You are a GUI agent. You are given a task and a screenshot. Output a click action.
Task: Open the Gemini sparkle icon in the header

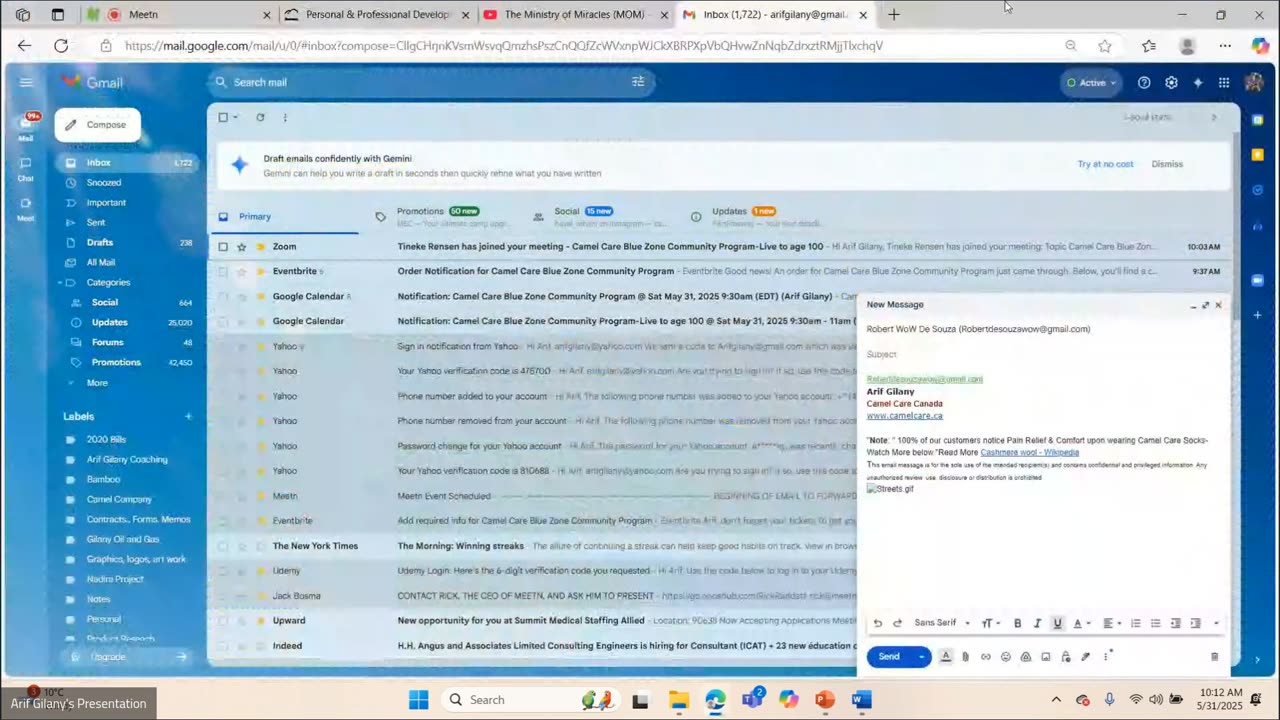(1197, 83)
